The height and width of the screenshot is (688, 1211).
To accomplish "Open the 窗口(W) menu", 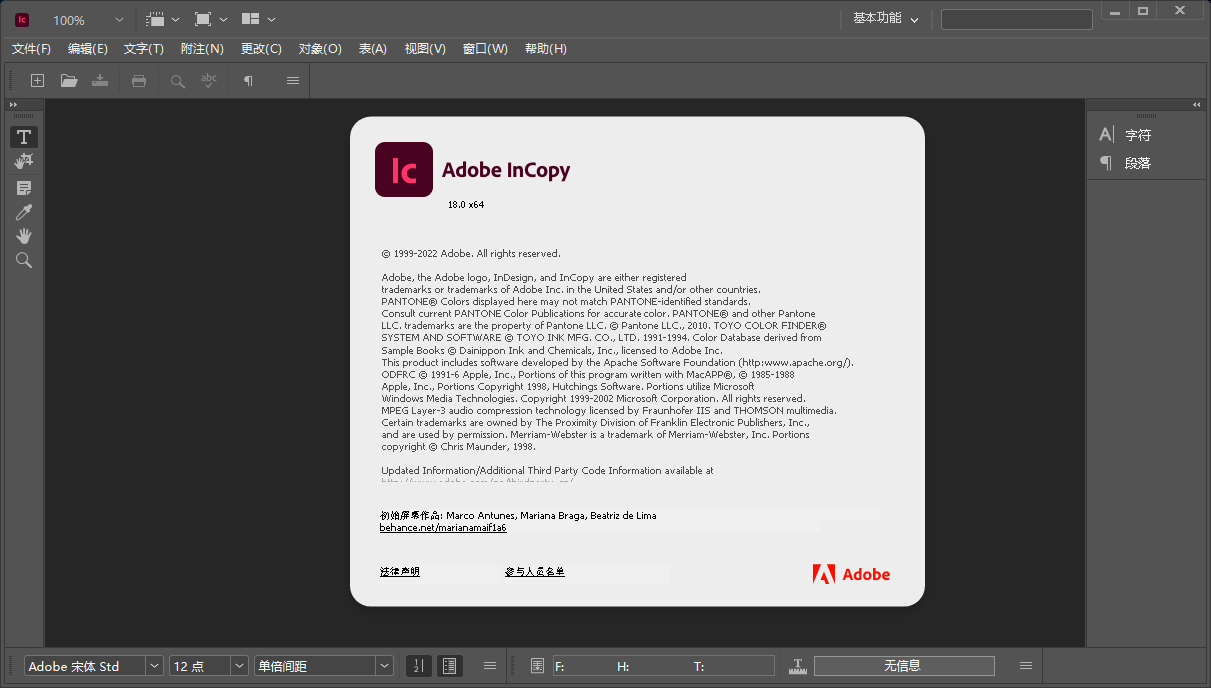I will [485, 49].
